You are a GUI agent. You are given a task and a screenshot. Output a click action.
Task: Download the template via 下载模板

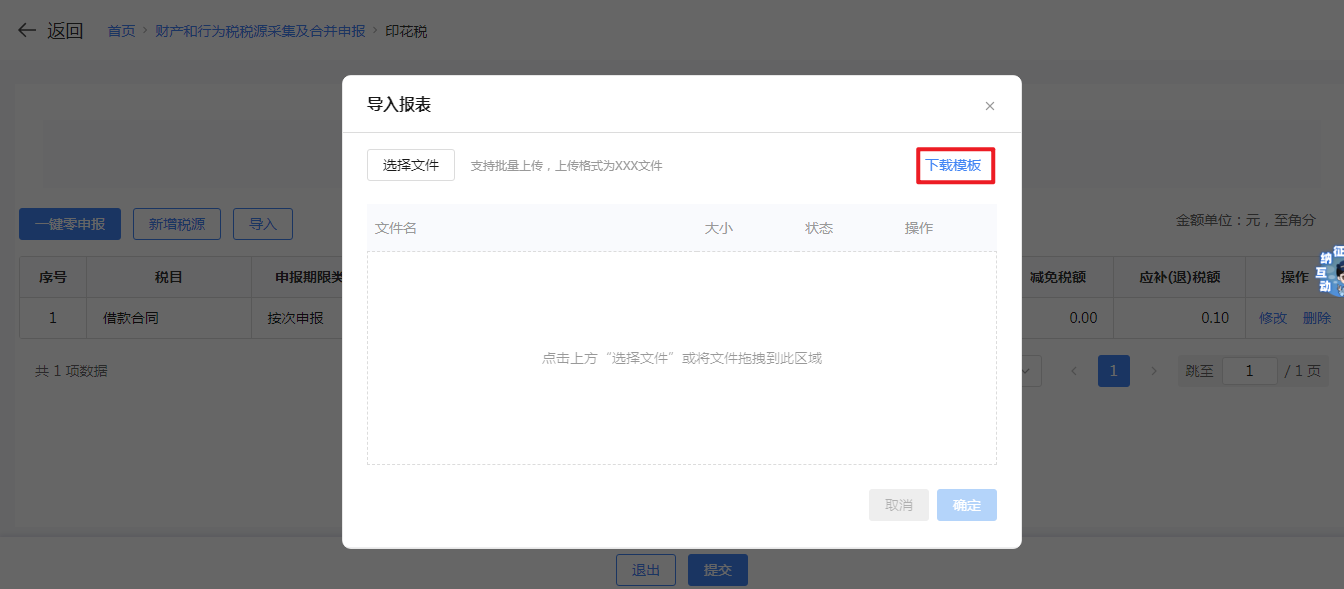tap(953, 165)
